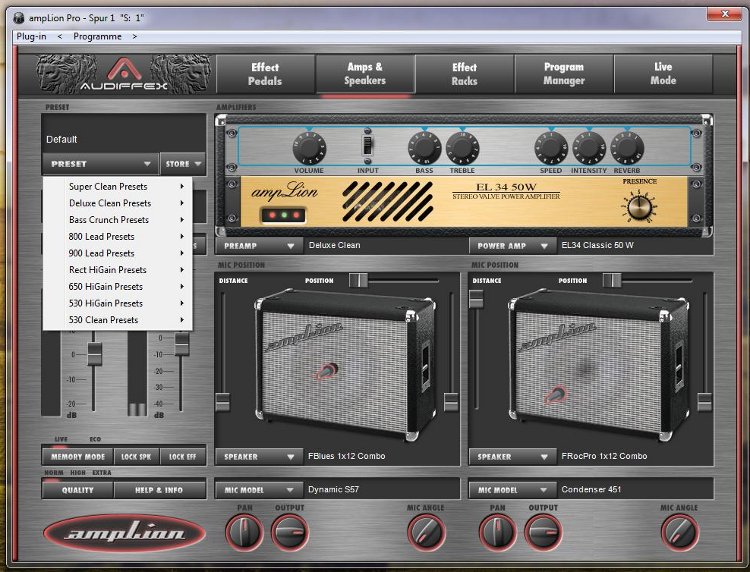Click right mic POSITION horizontal slider handle
Screen dimensions: 750x572
click(x=612, y=280)
